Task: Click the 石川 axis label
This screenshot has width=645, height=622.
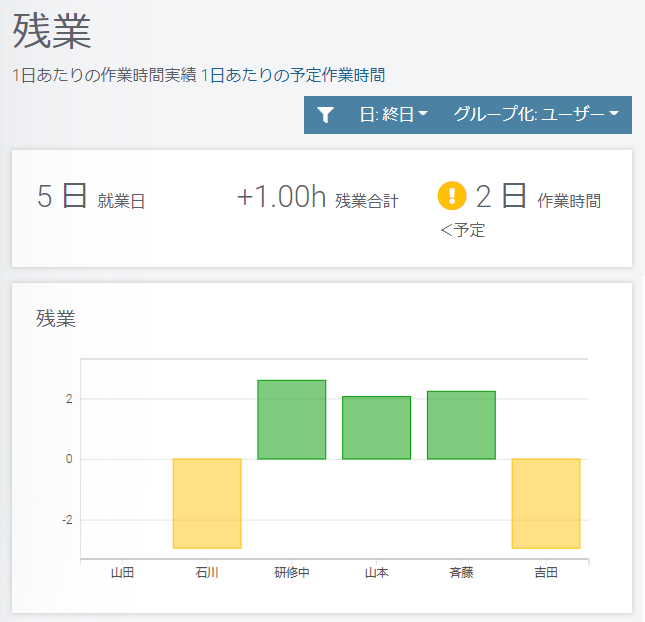Action: [x=207, y=572]
